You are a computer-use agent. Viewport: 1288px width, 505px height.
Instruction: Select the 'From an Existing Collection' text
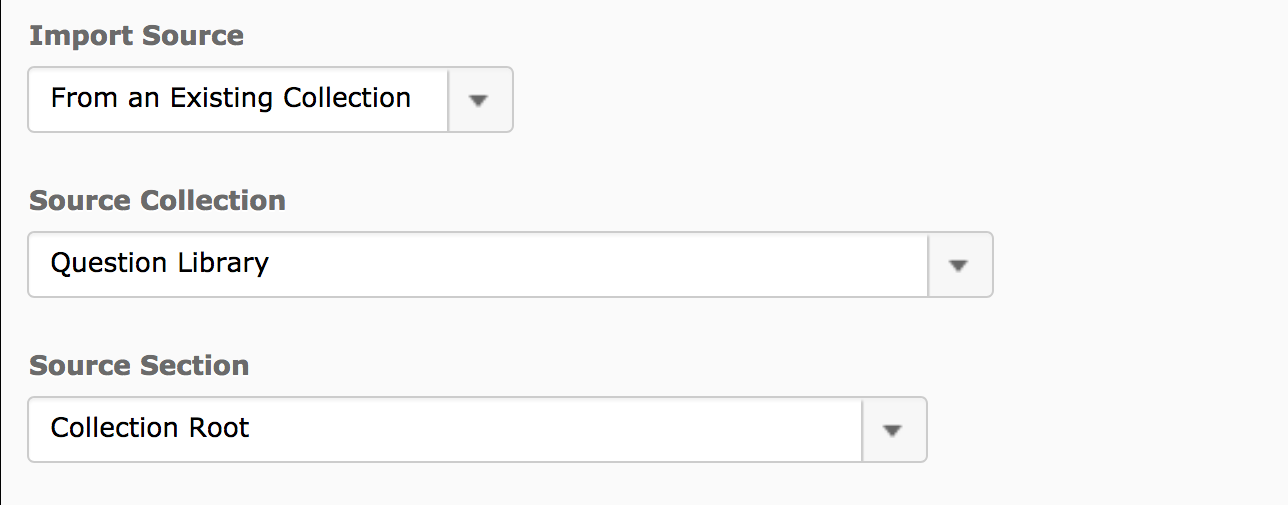click(231, 98)
